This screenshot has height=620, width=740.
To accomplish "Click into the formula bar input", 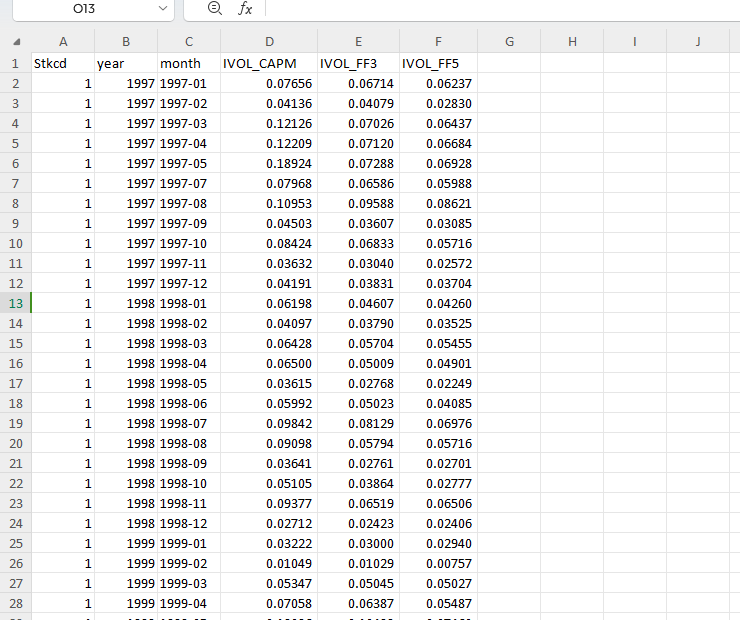I will [503, 8].
